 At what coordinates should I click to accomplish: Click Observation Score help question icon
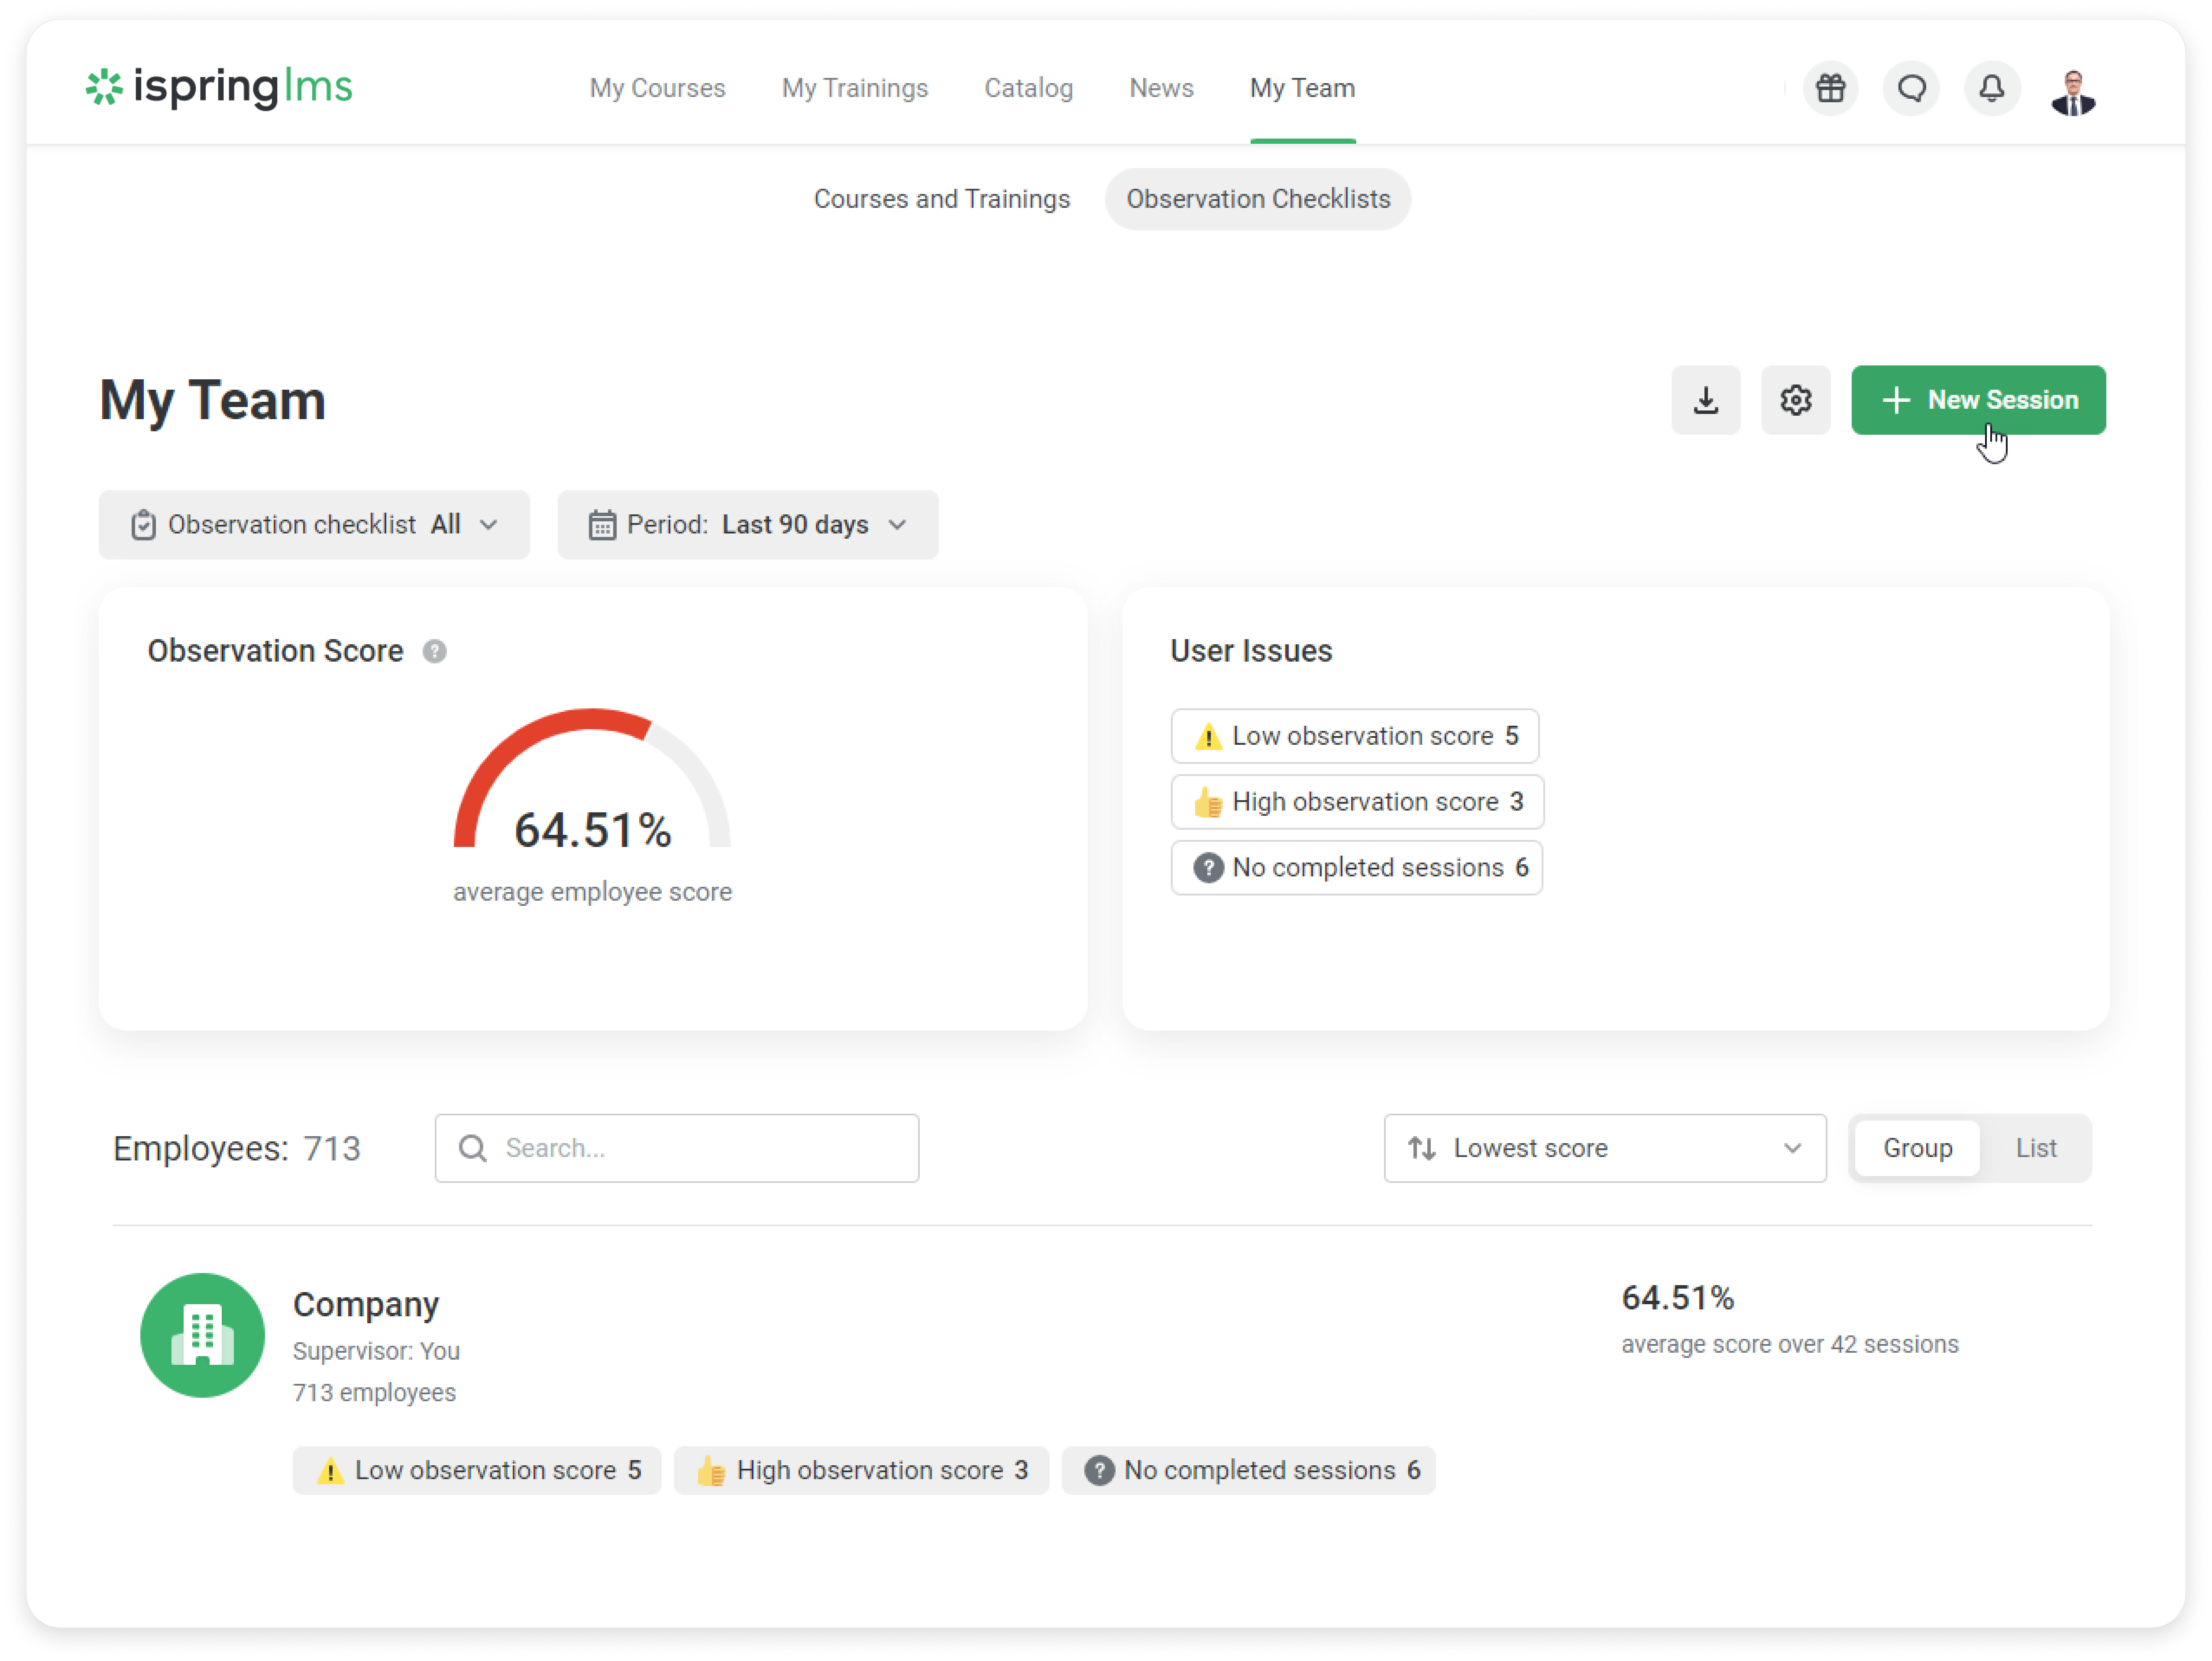[x=434, y=651]
